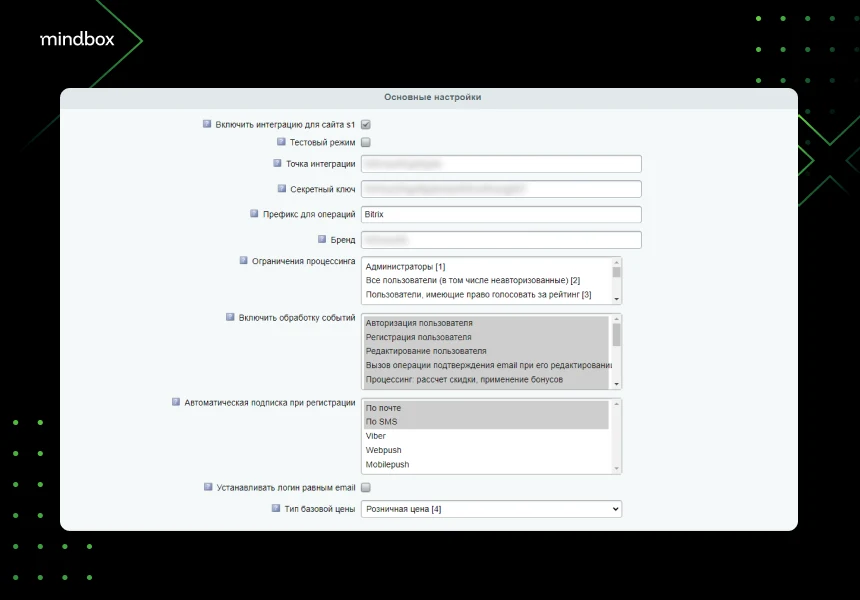The height and width of the screenshot is (600, 860).
Task: Click help icon beside Тип базовой цены
Action: click(276, 508)
